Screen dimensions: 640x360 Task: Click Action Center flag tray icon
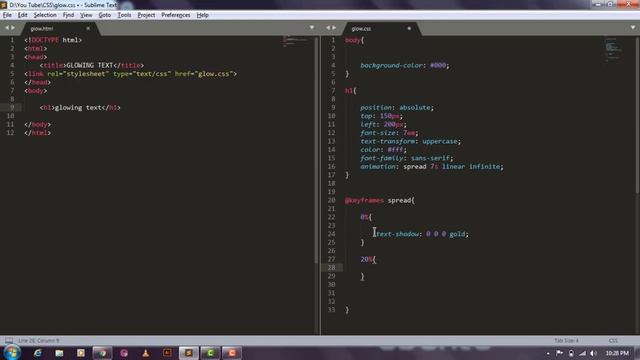[560, 353]
